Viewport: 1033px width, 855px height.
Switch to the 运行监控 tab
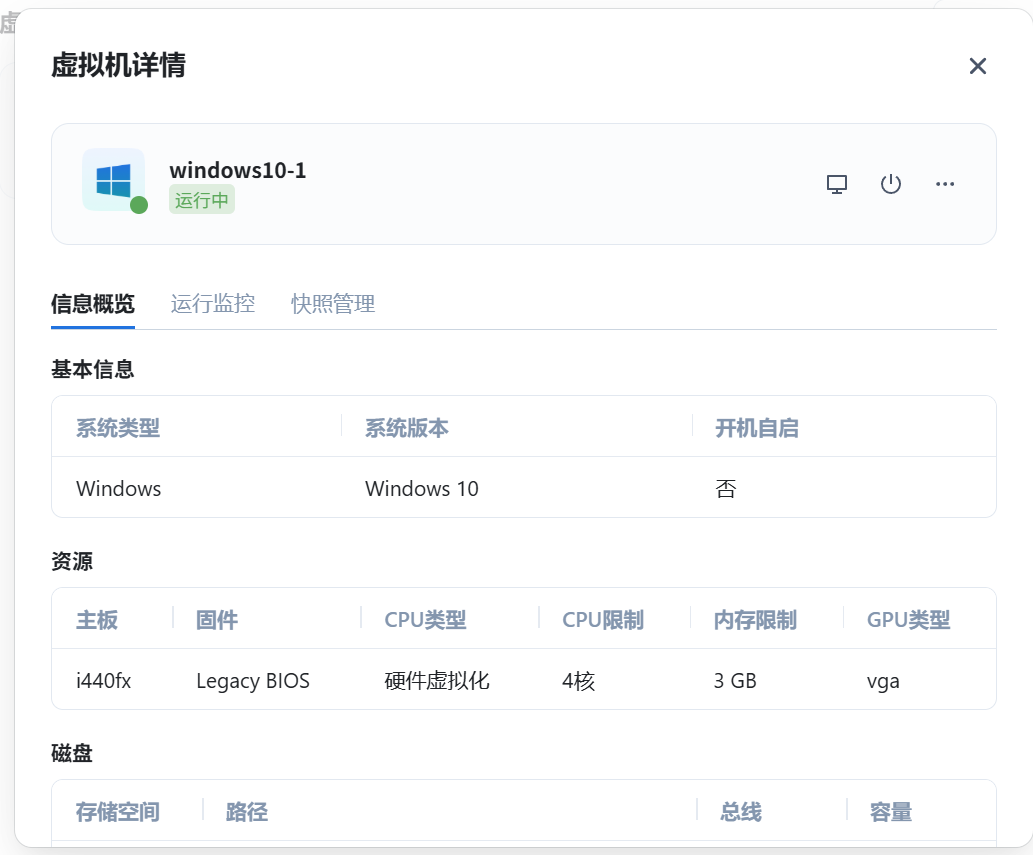[212, 304]
